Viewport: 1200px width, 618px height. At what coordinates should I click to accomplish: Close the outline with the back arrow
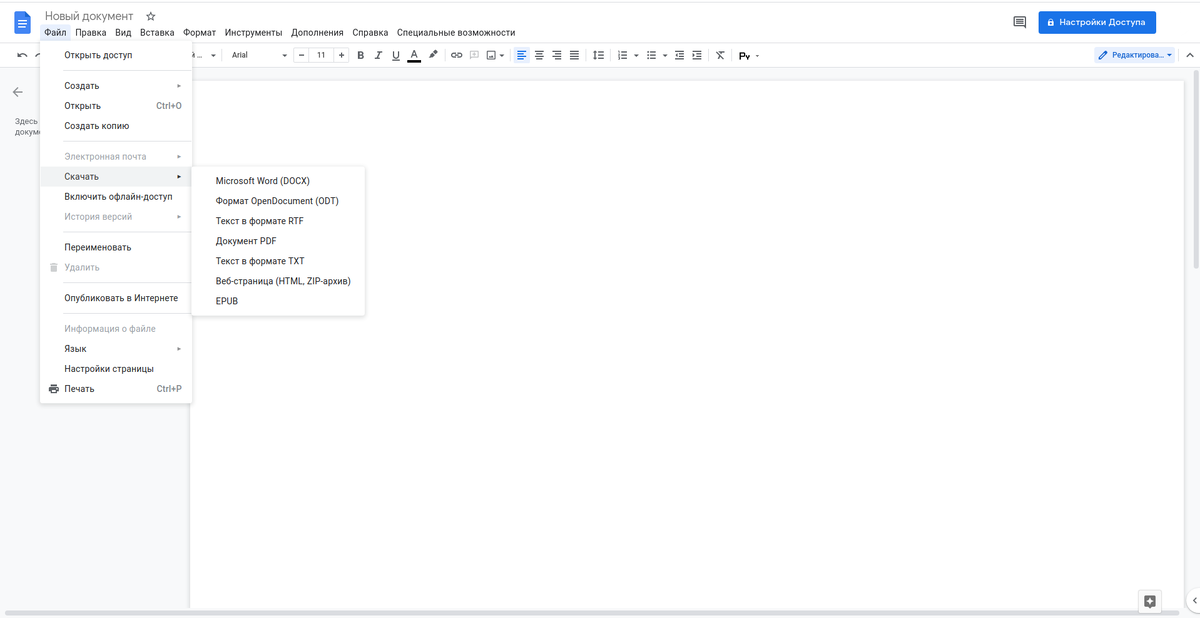[x=17, y=91]
